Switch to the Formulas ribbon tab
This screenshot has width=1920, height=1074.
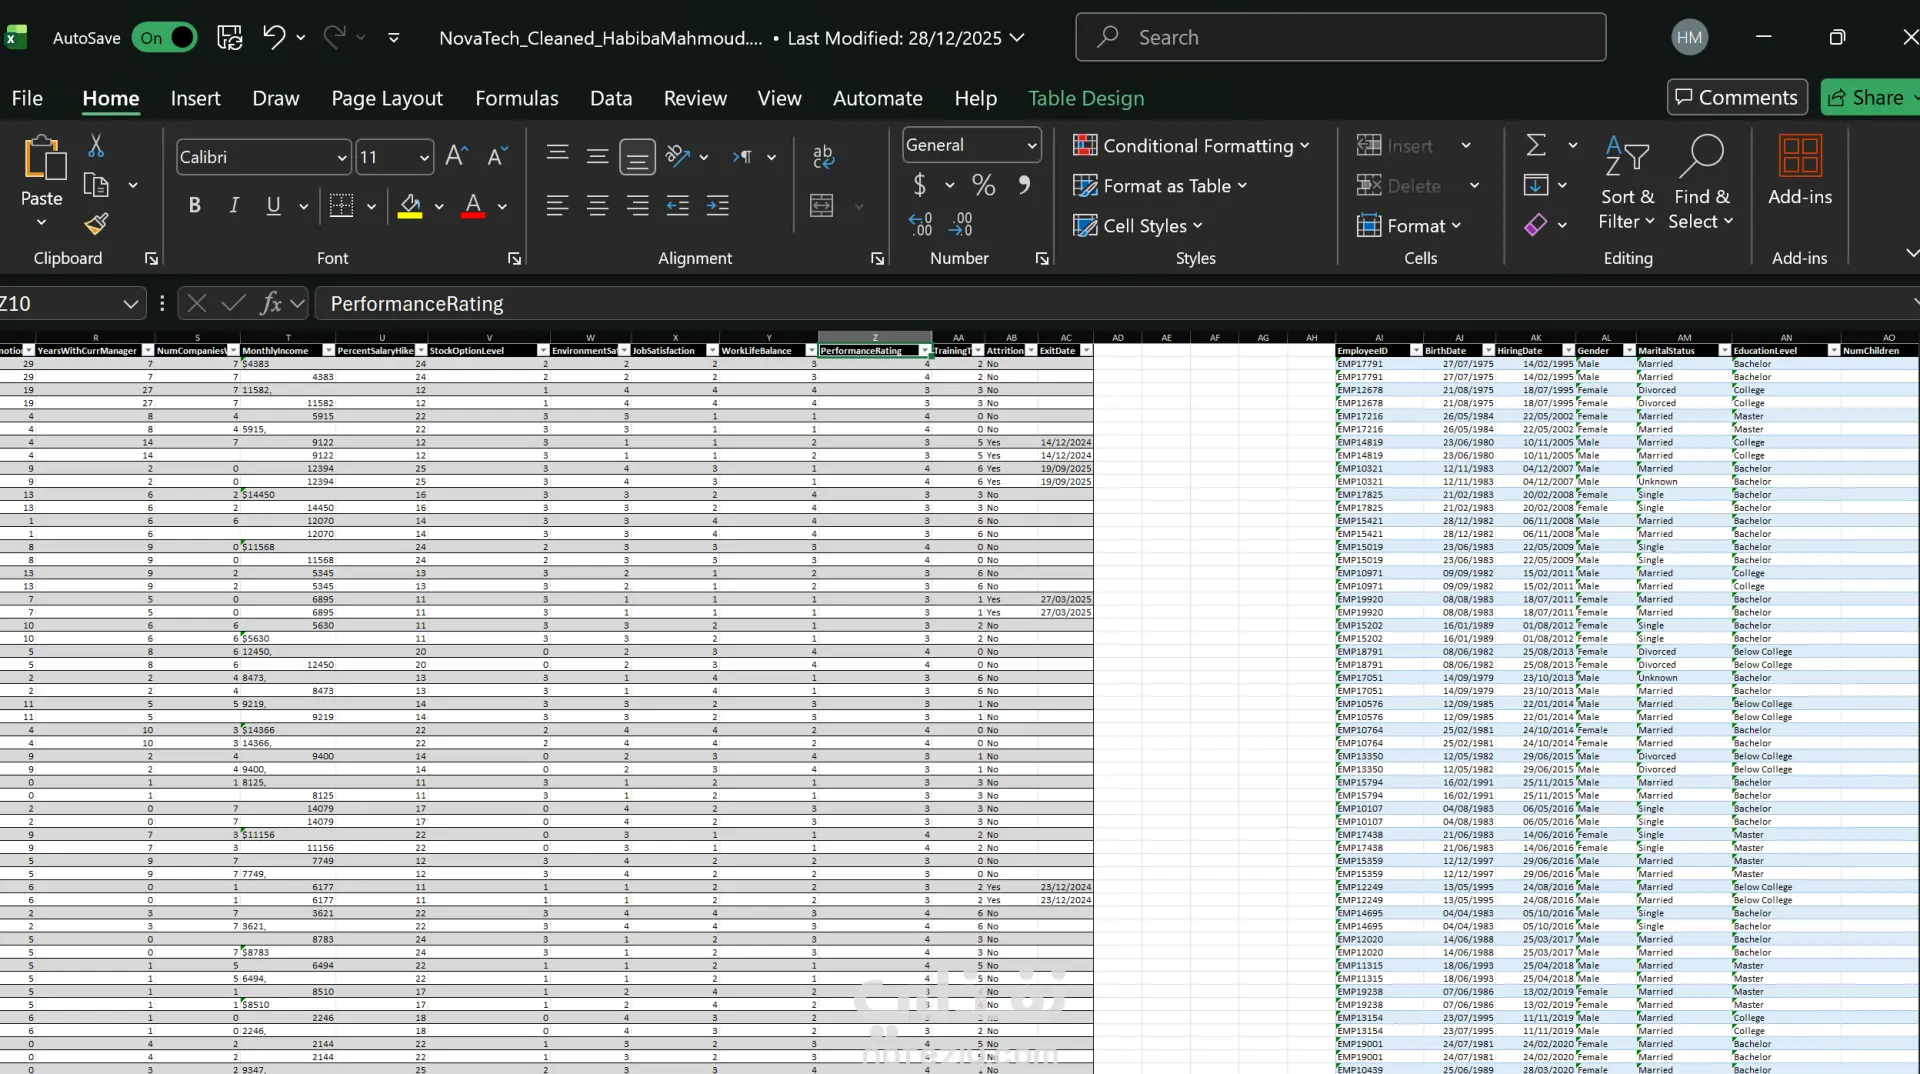516,98
